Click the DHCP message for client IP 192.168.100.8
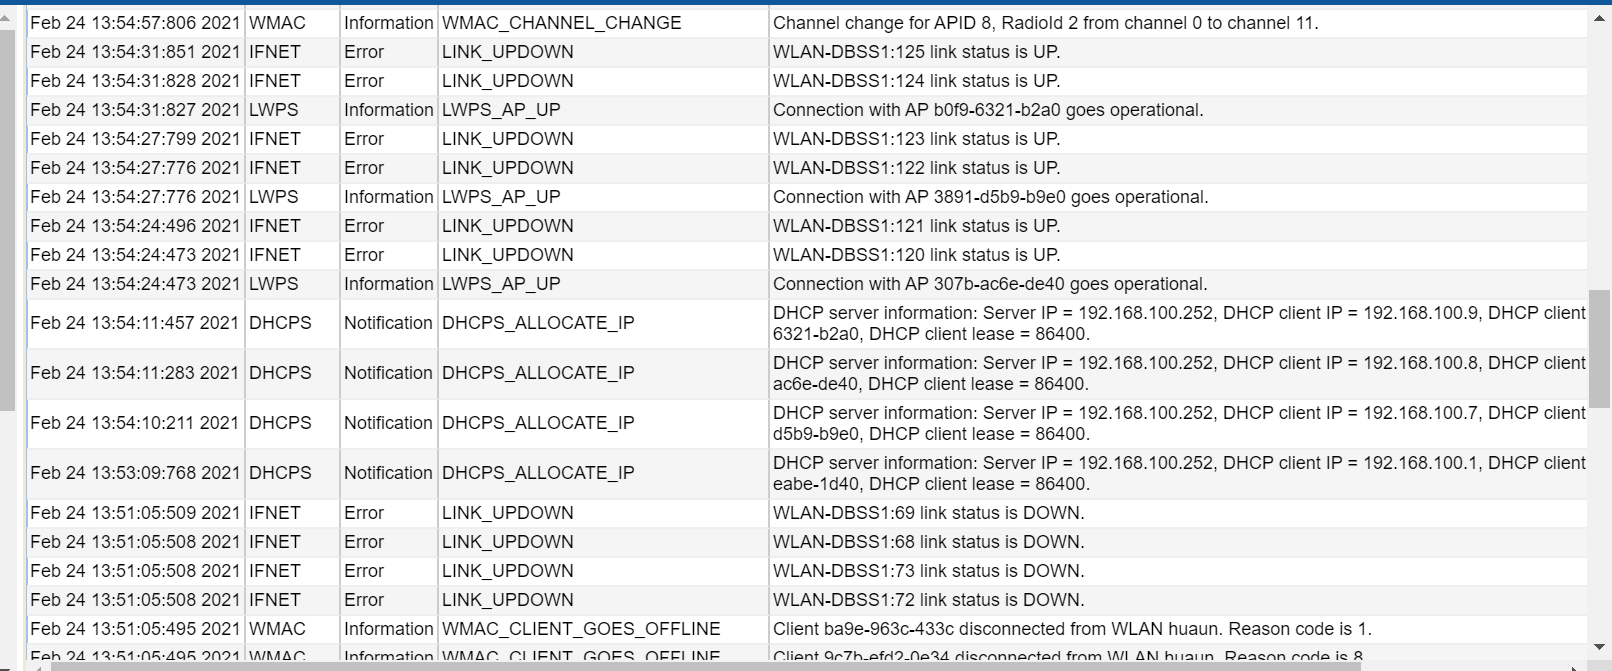1612x671 pixels. (1178, 373)
